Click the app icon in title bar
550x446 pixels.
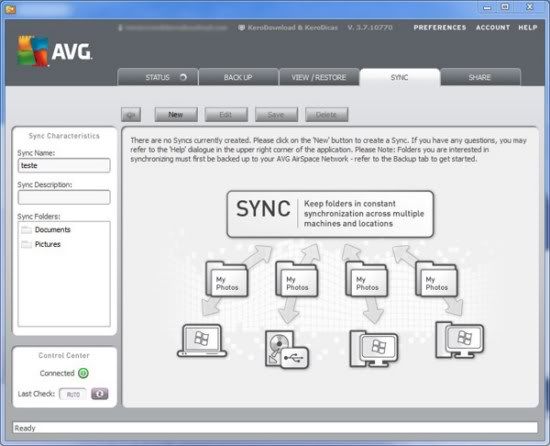(11, 9)
